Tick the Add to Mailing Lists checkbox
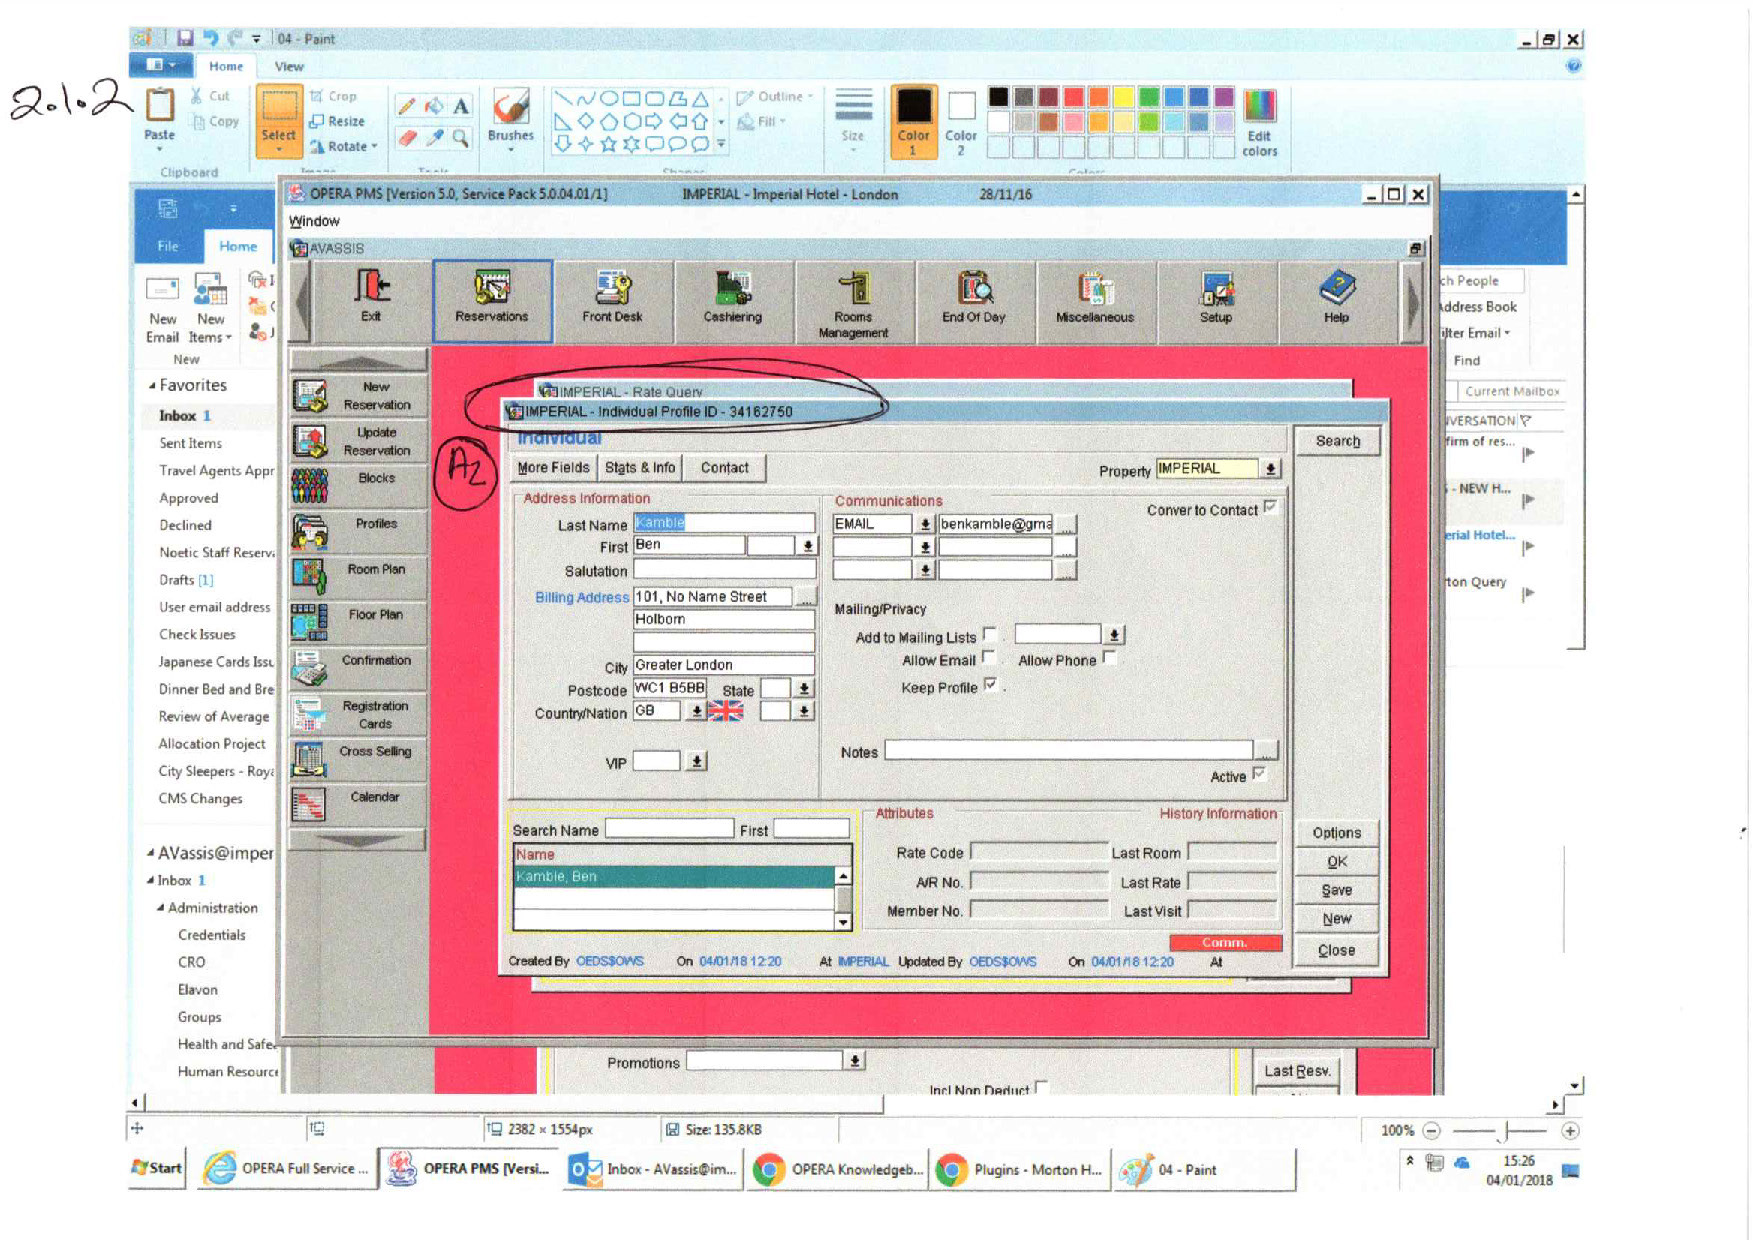The height and width of the screenshot is (1240, 1753). 990,635
